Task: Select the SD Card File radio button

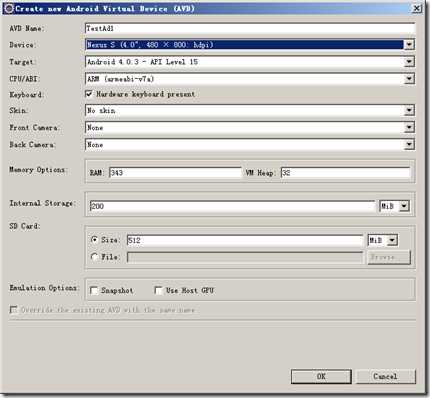Action: pos(95,257)
